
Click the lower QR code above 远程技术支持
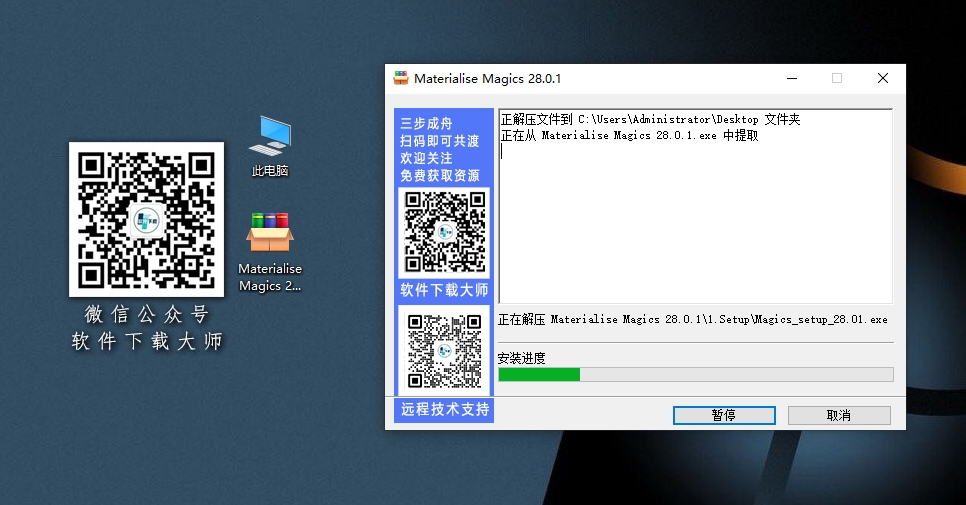pyautogui.click(x=444, y=351)
